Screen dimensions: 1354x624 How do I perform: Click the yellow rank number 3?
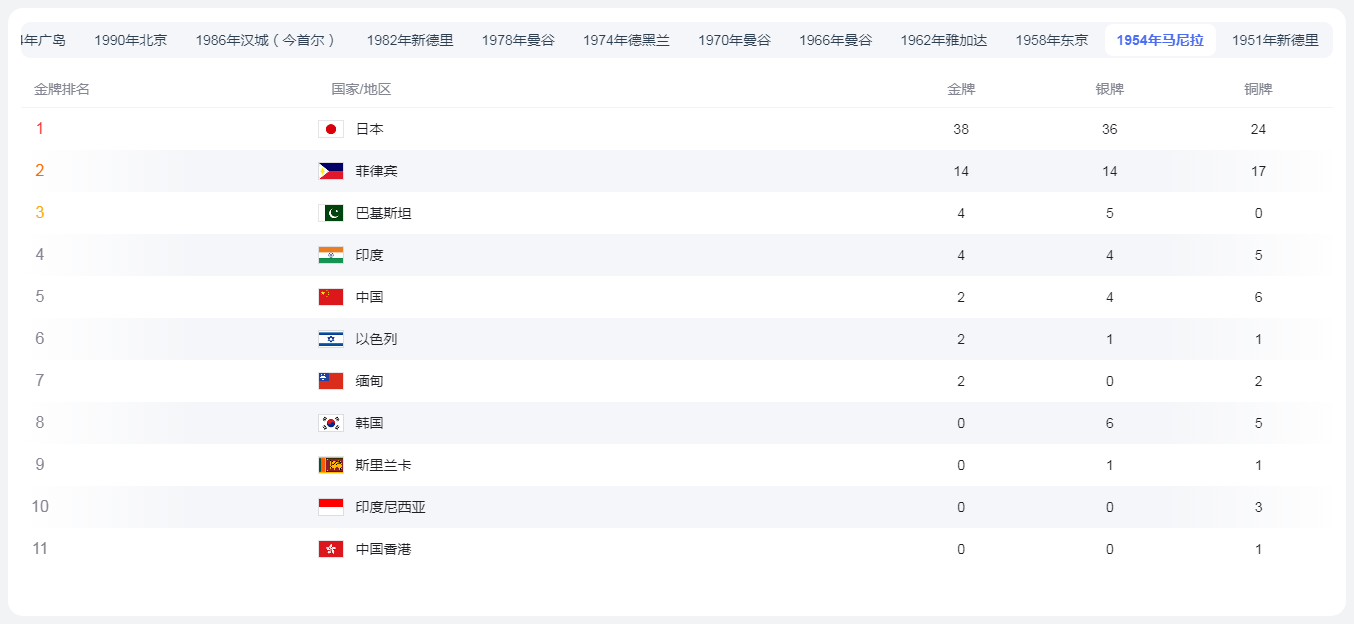click(40, 213)
